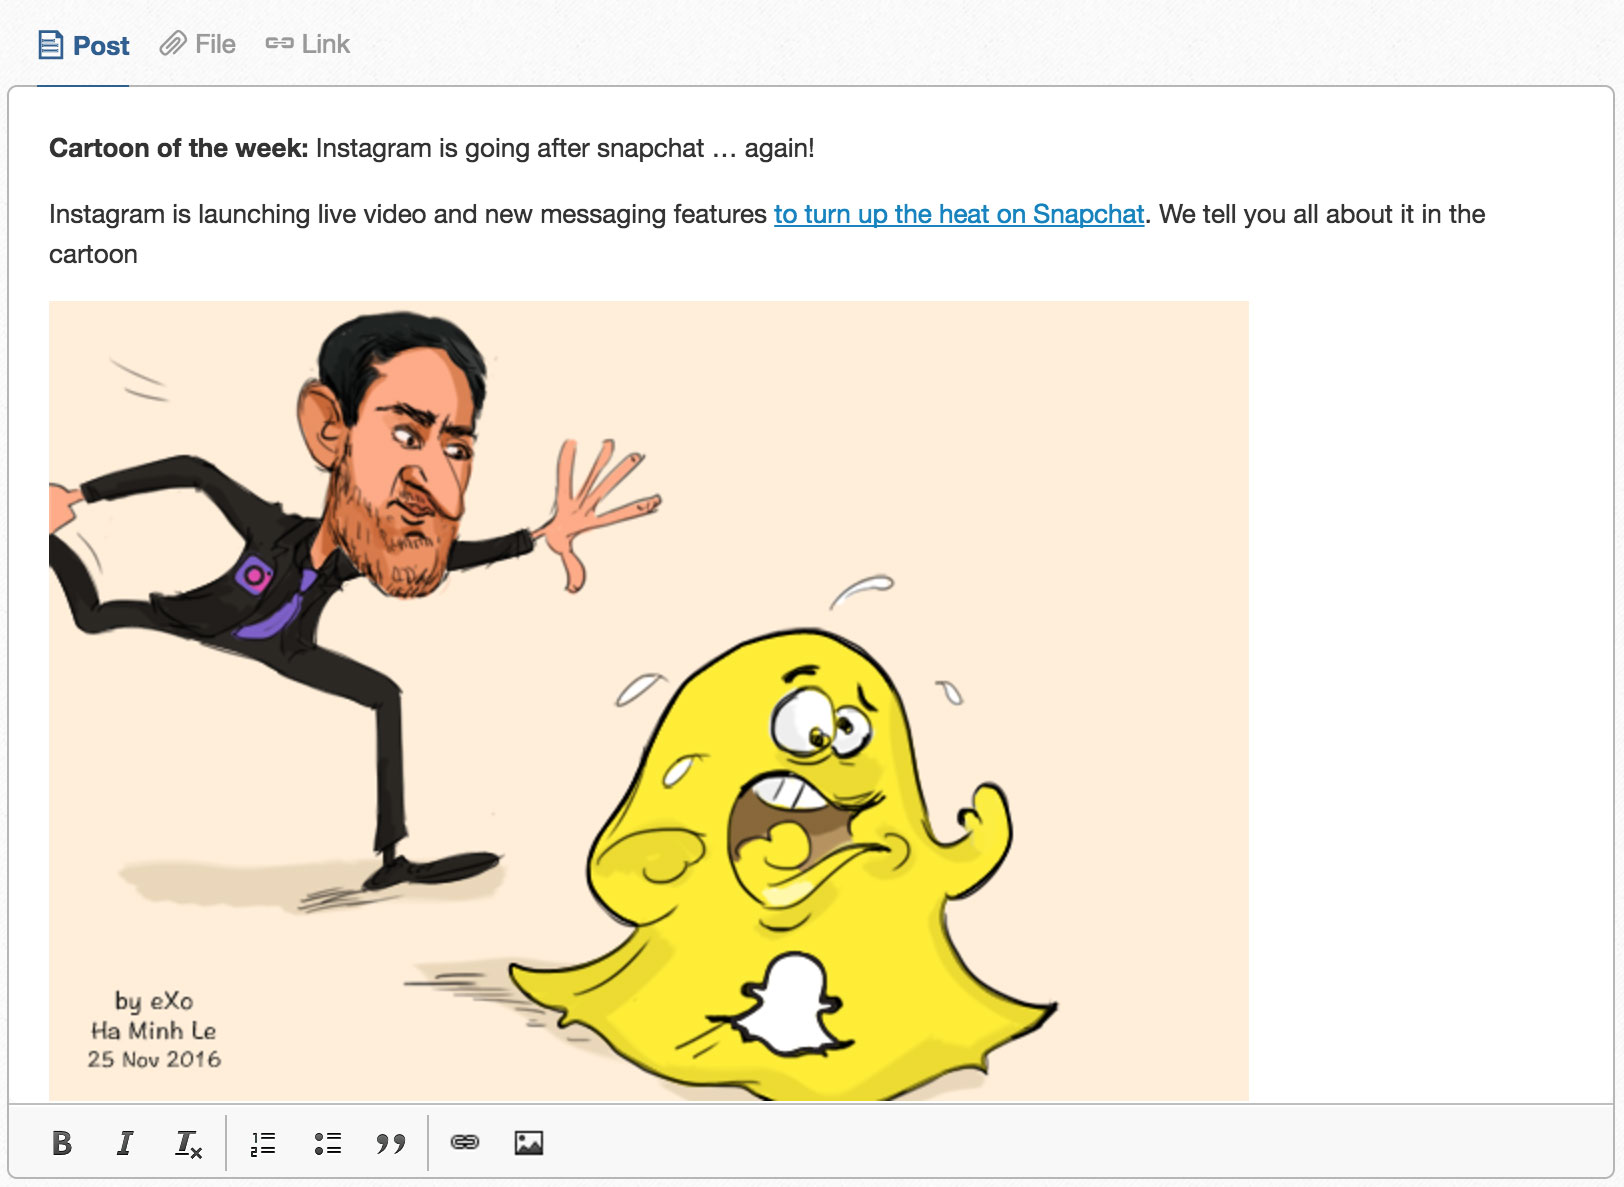Toggle bold formatting in the toolbar

coord(62,1143)
